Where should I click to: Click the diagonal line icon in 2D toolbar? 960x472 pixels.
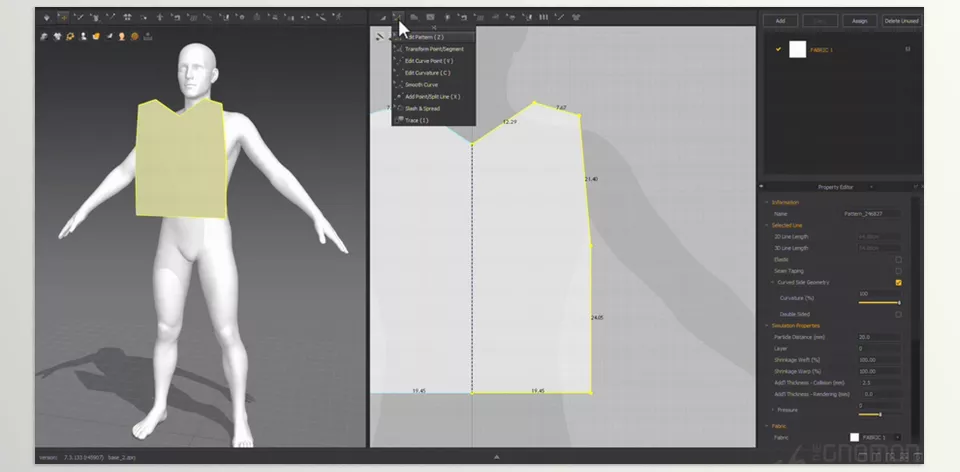tap(561, 17)
